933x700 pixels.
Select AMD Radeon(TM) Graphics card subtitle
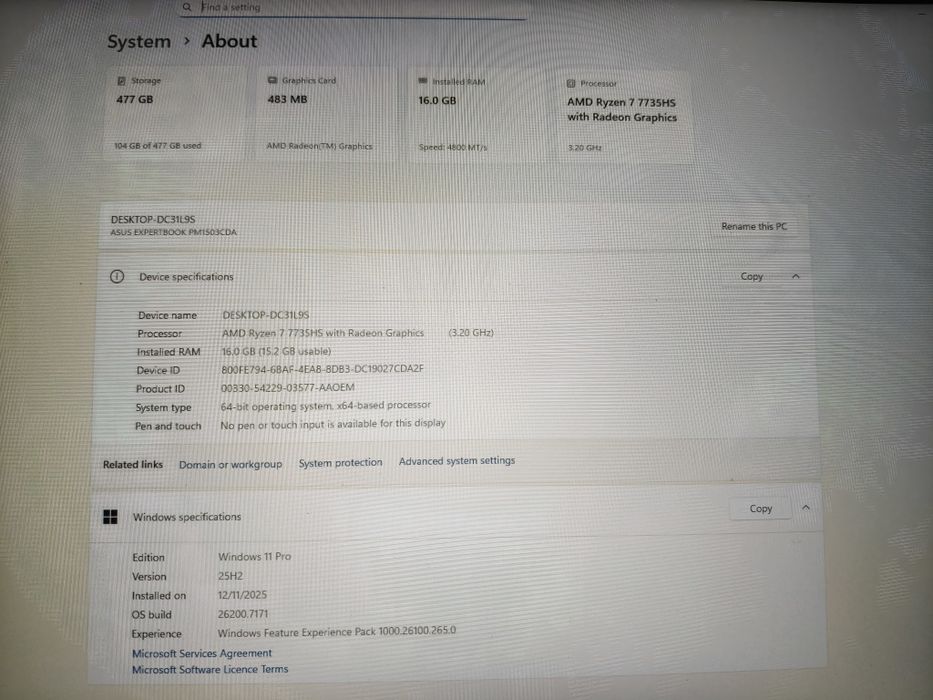click(x=320, y=146)
